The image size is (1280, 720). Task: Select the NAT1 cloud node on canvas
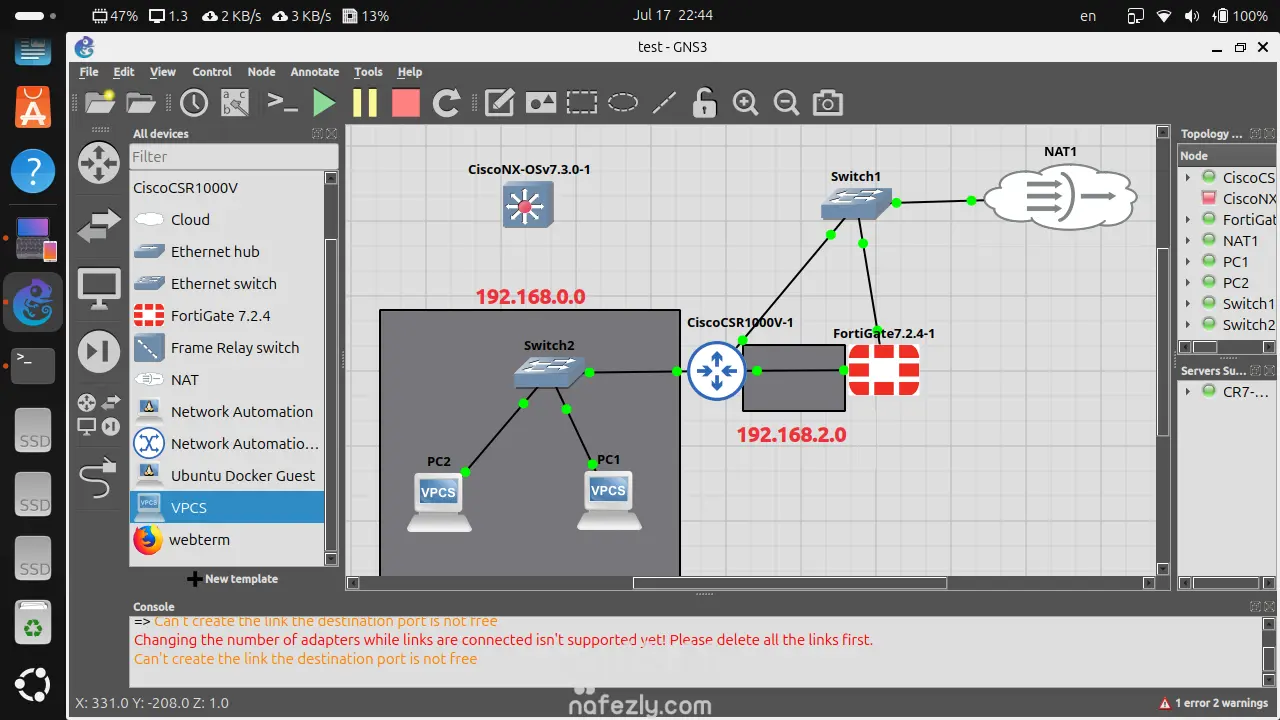click(1061, 197)
